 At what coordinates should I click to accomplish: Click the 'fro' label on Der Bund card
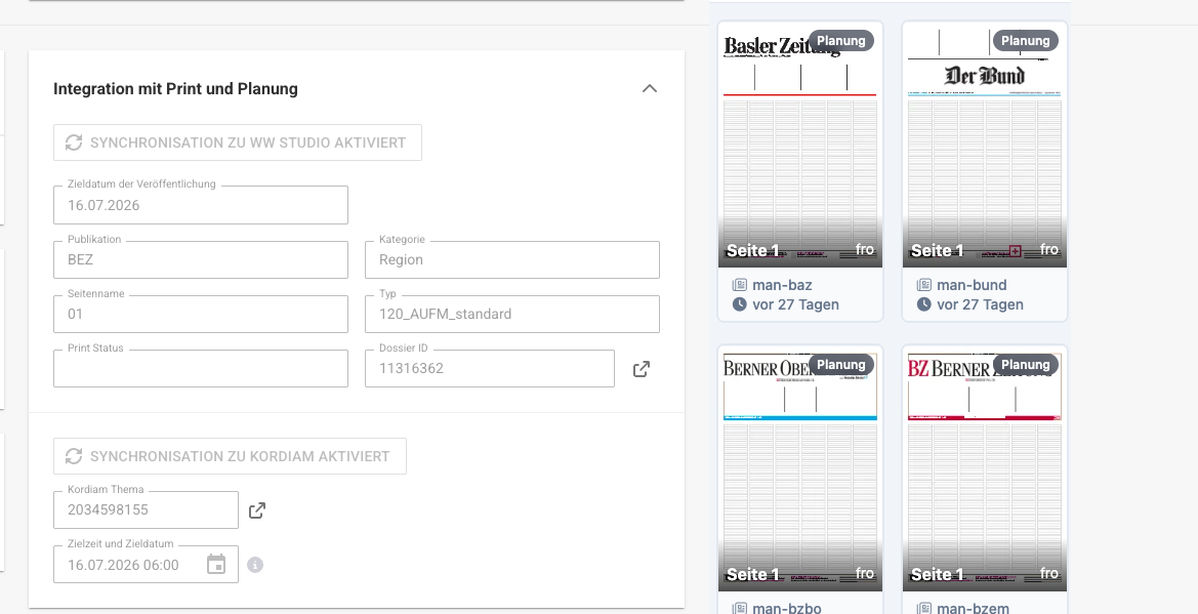pos(1050,250)
